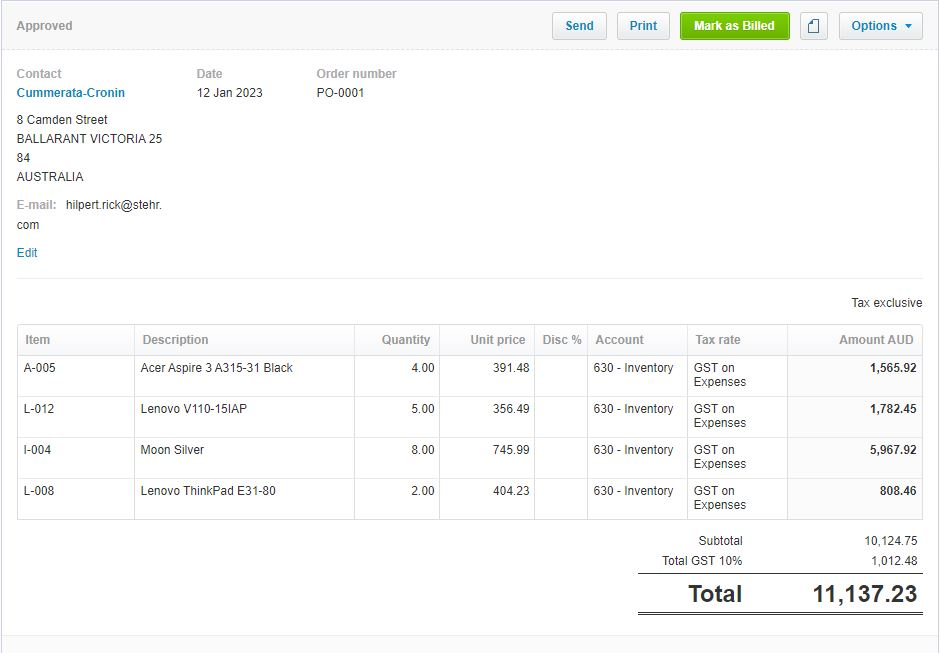This screenshot has width=940, height=653.
Task: Click the Disc % column header
Action: pos(562,339)
